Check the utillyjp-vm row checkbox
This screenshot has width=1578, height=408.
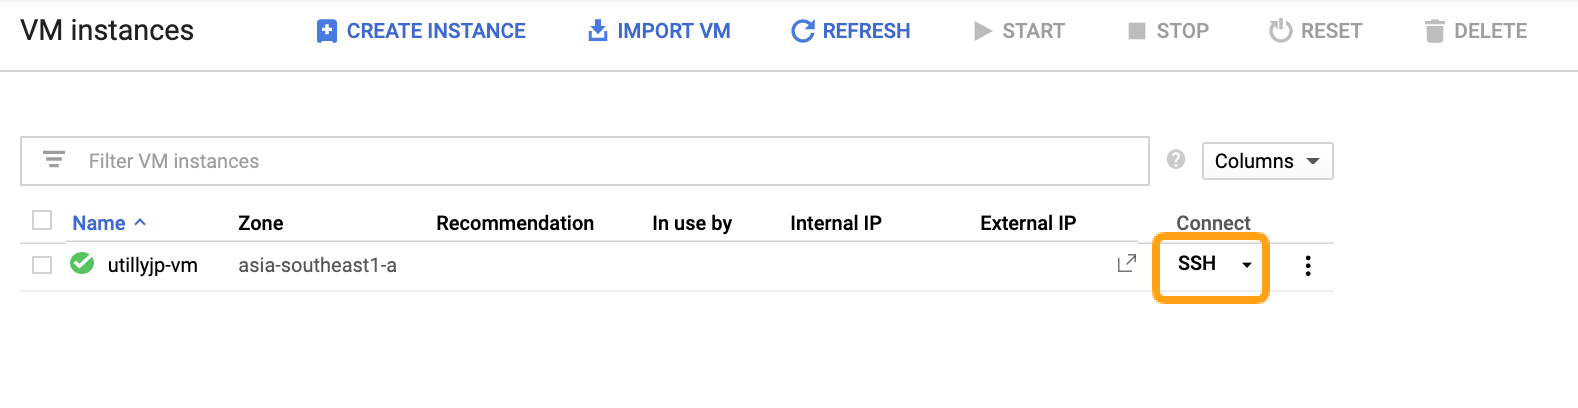tap(42, 265)
